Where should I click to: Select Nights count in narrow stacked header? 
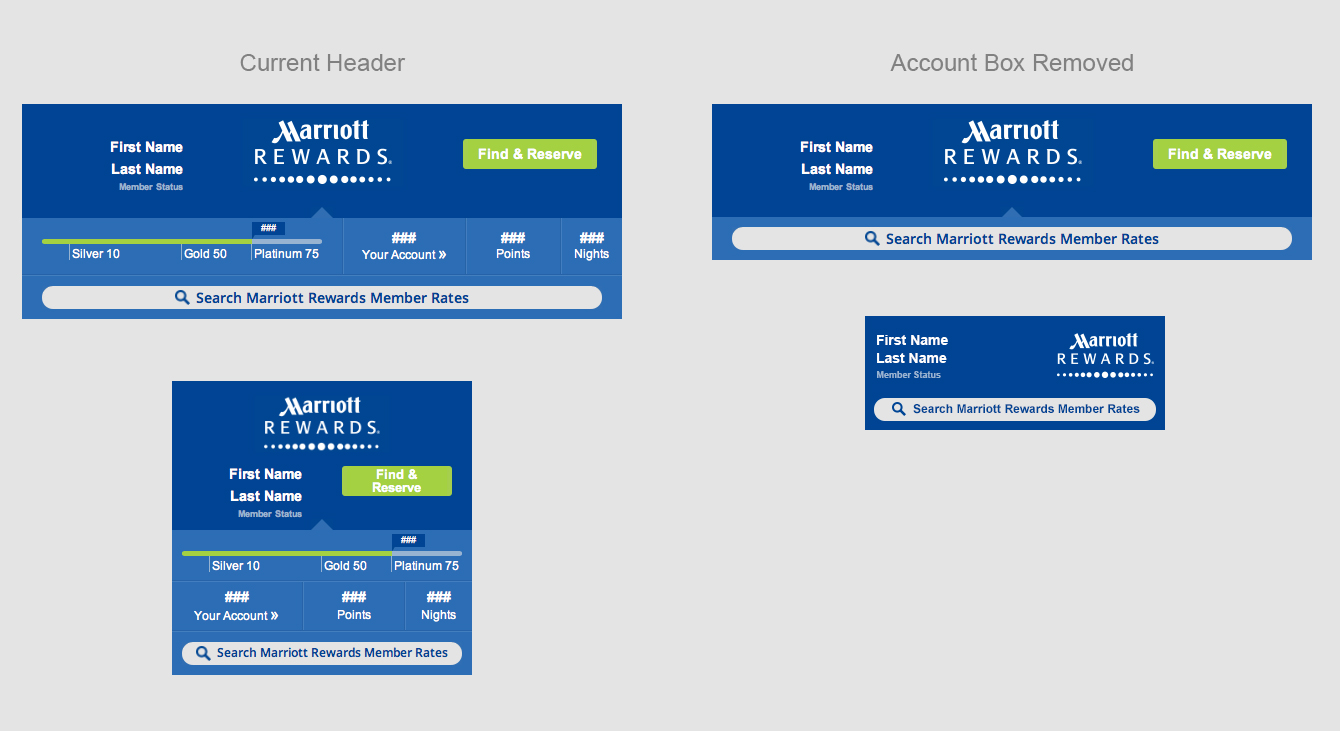438,597
